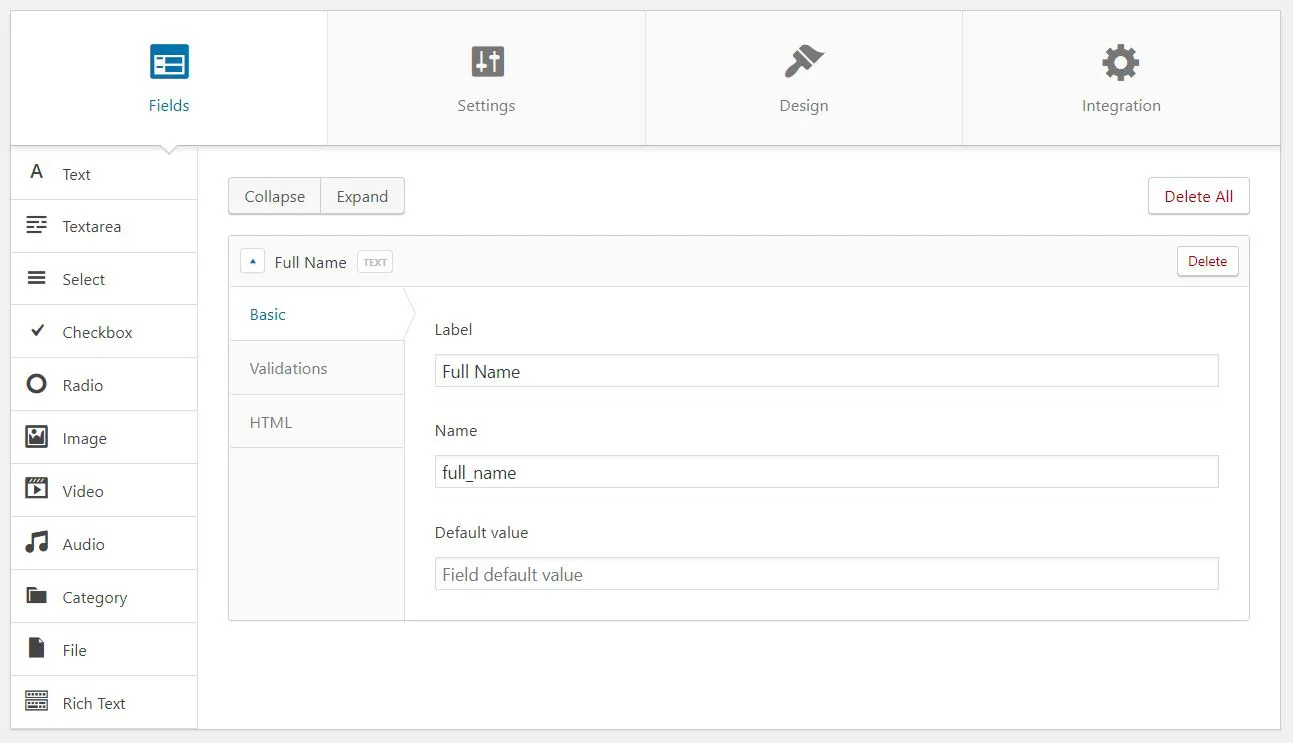Screen dimensions: 1293x743
Task: Add a Rich Text field from sidebar label
Action: pyautogui.click(x=94, y=704)
